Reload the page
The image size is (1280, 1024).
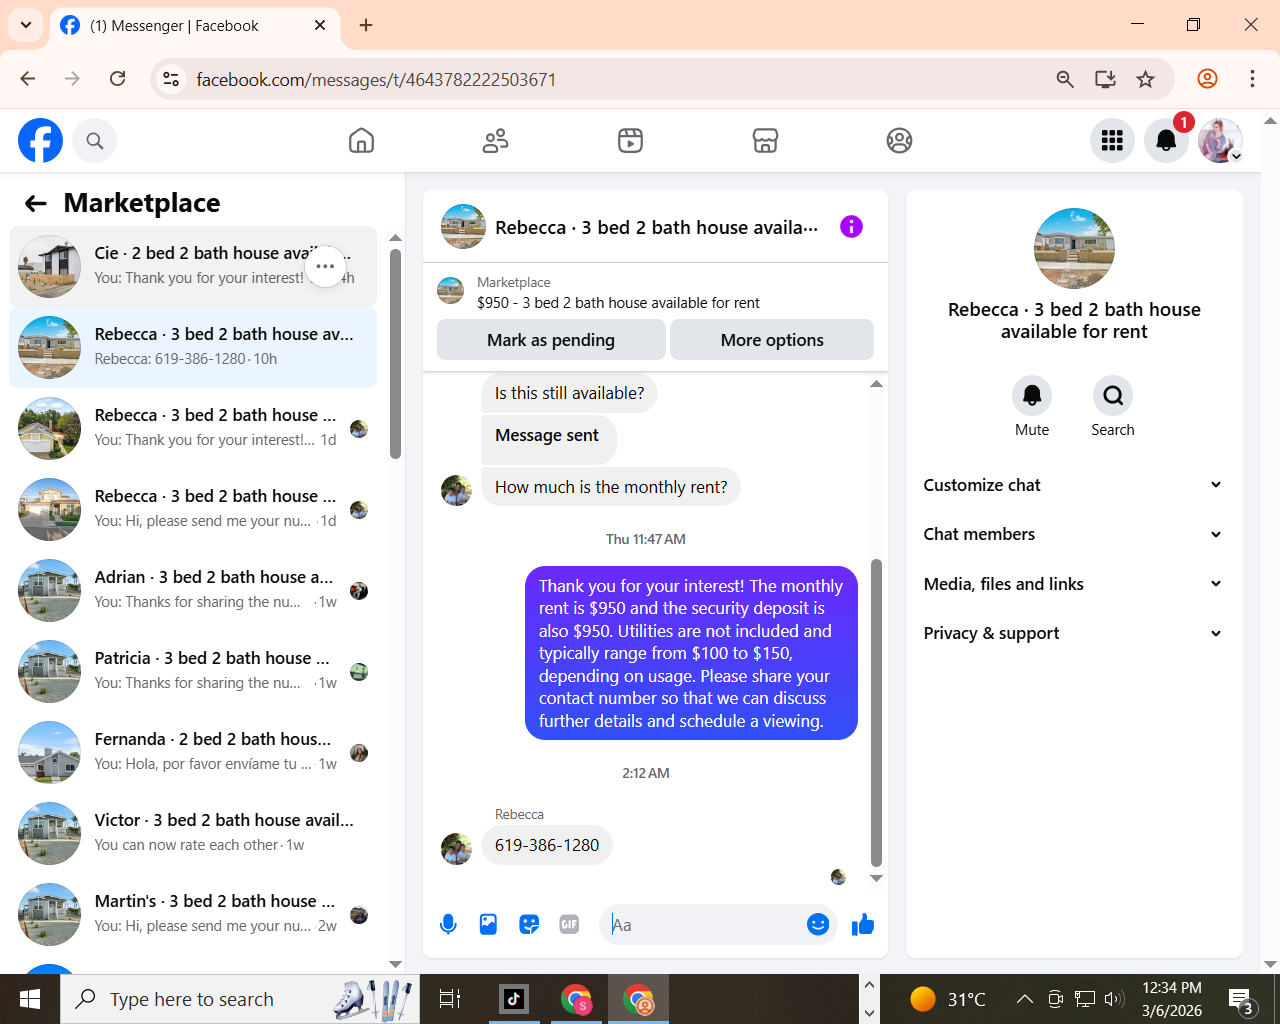(117, 78)
